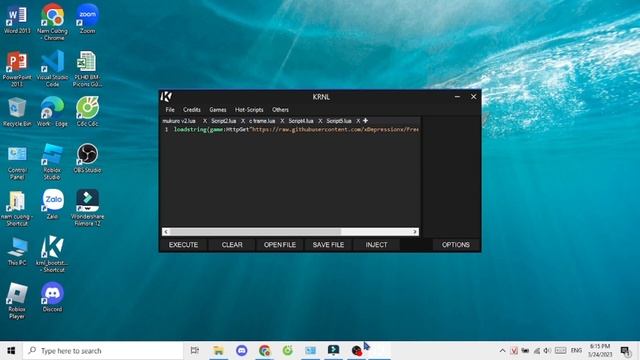Open Nam Cuong Chrome shortcut
Image resolution: width=640 pixels, height=360 pixels.
click(x=52, y=22)
